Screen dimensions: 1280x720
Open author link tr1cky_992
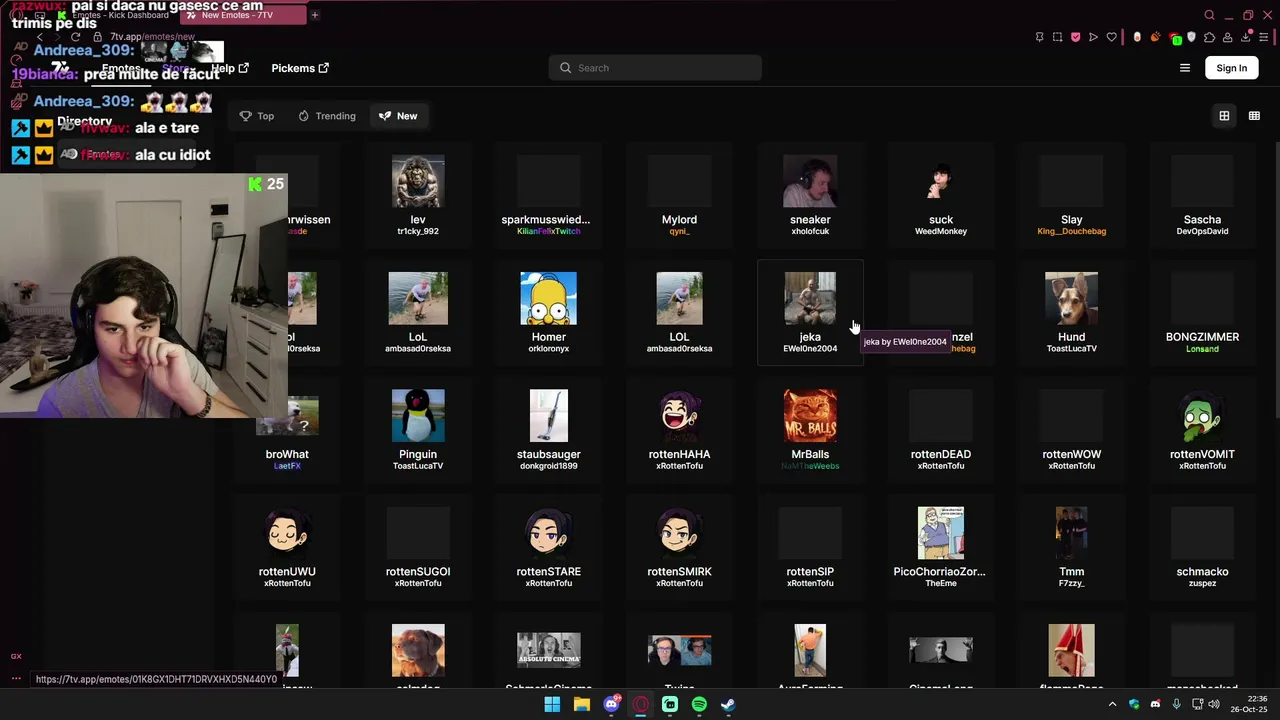click(x=418, y=231)
